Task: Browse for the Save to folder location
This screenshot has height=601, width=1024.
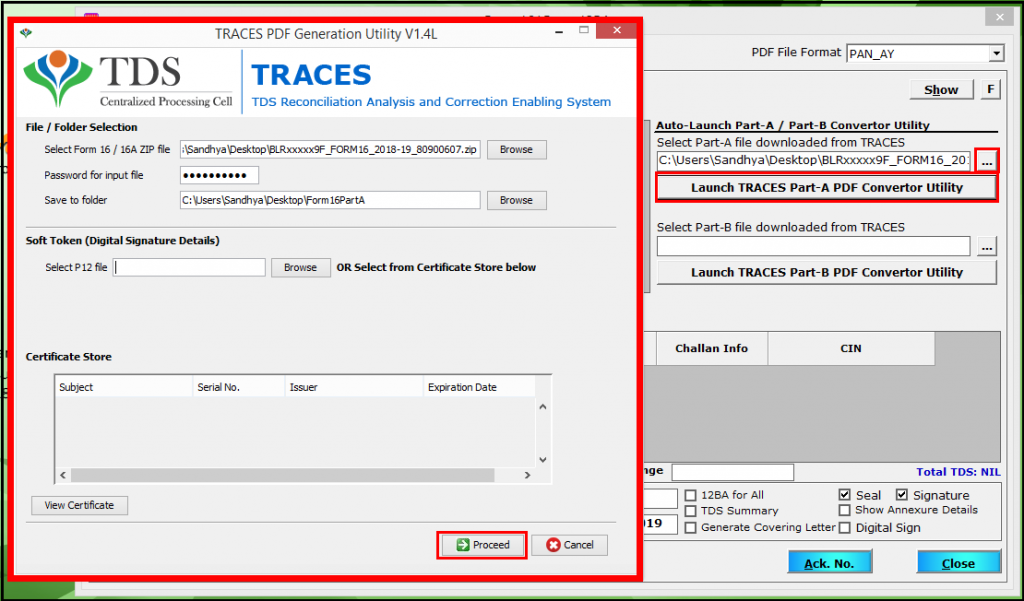Action: [516, 201]
